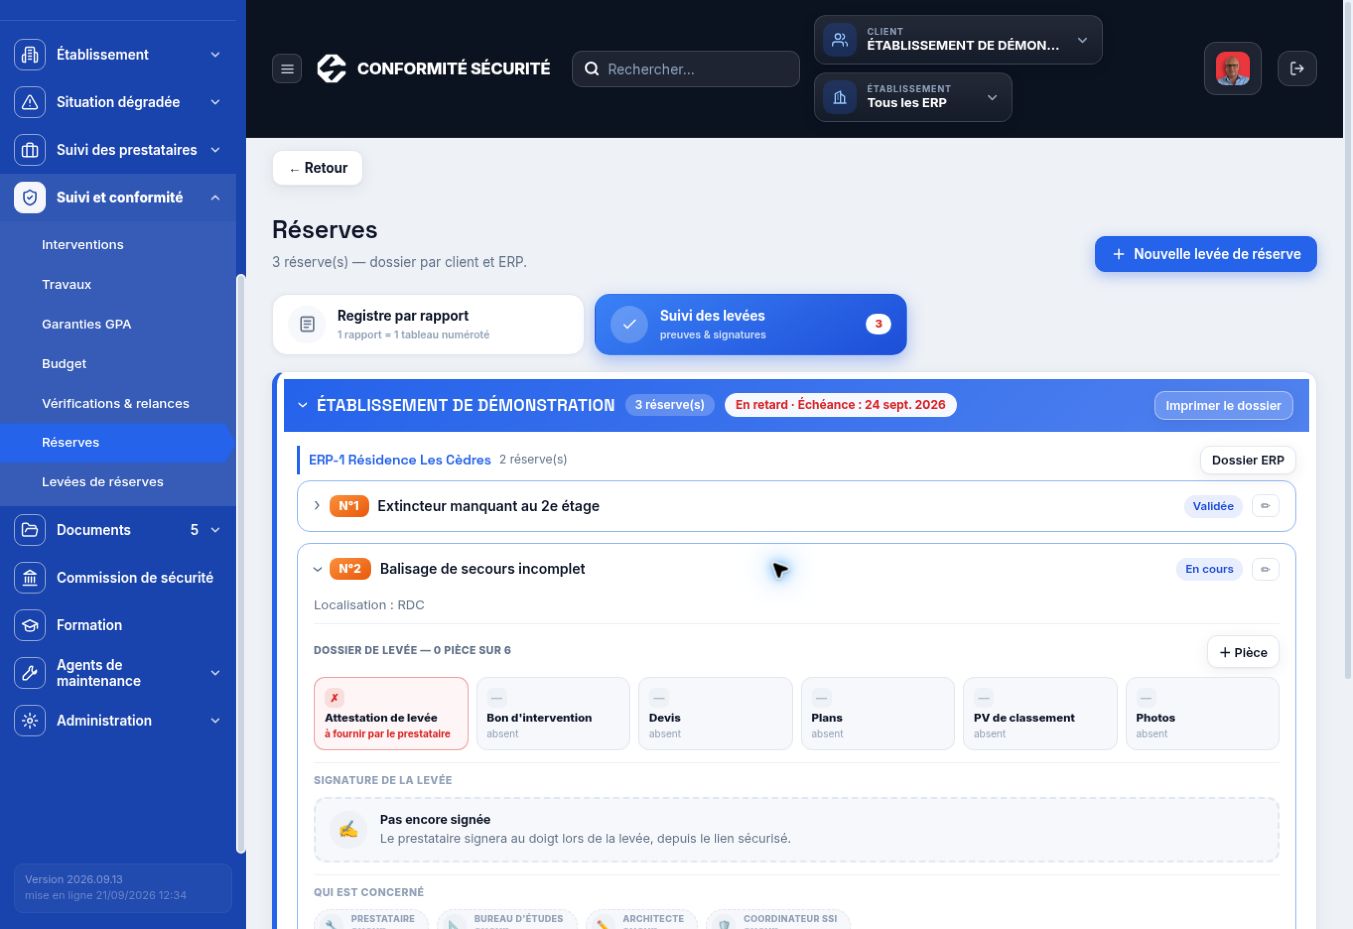
Task: Click the edit pencil for Extincteur manquant reserve
Action: tap(1265, 506)
